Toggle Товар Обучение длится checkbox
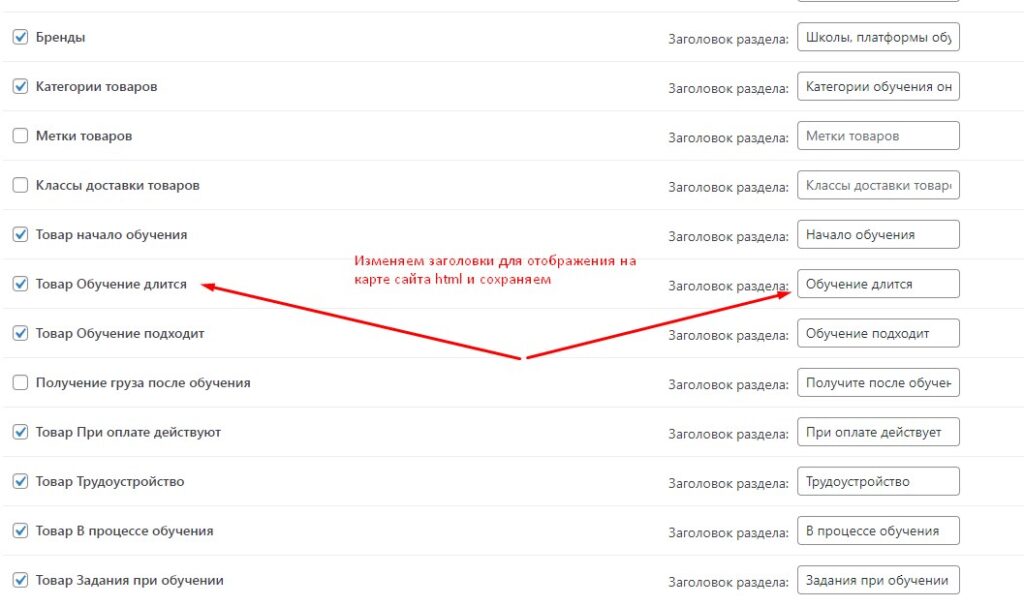Screen dimensions: 1024x606 pos(20,284)
